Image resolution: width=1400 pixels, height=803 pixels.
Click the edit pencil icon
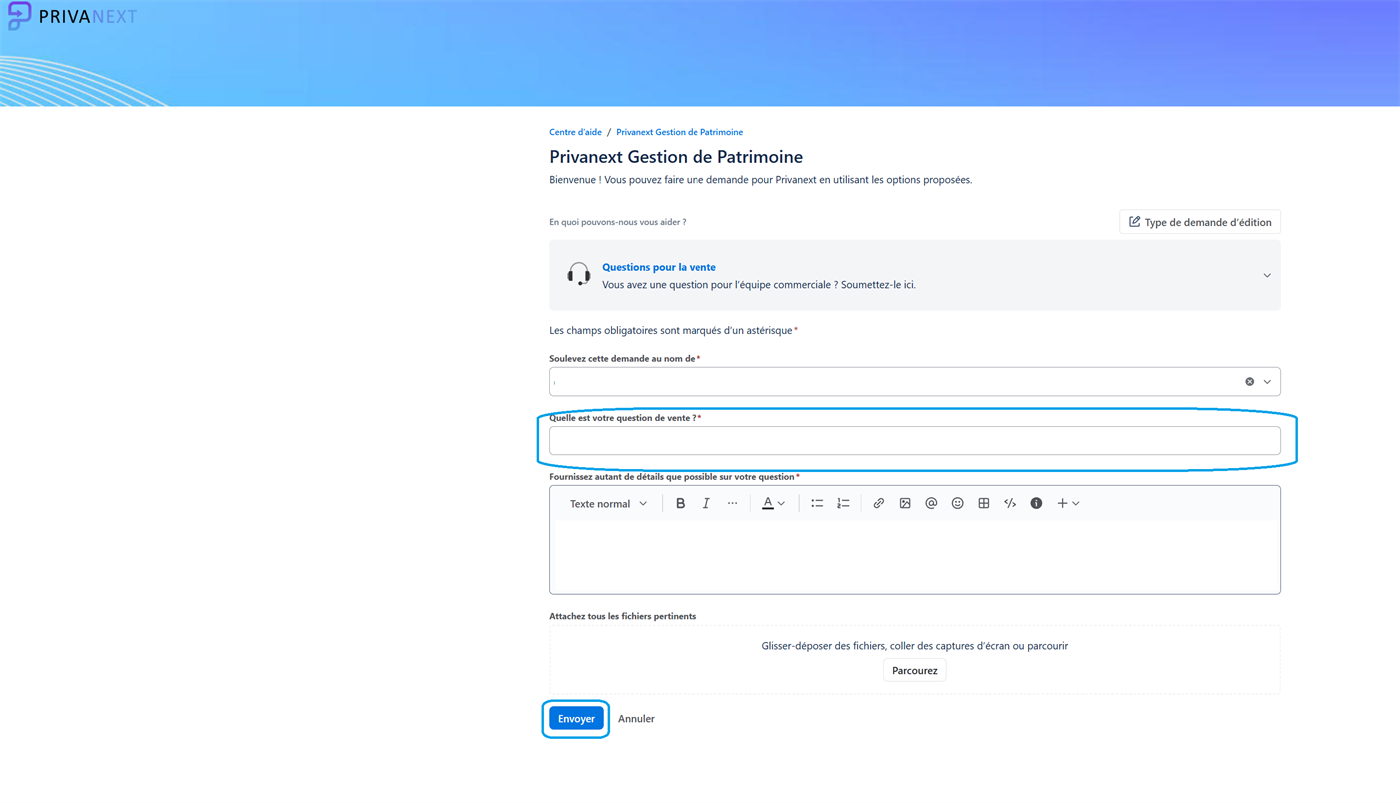(x=1134, y=222)
